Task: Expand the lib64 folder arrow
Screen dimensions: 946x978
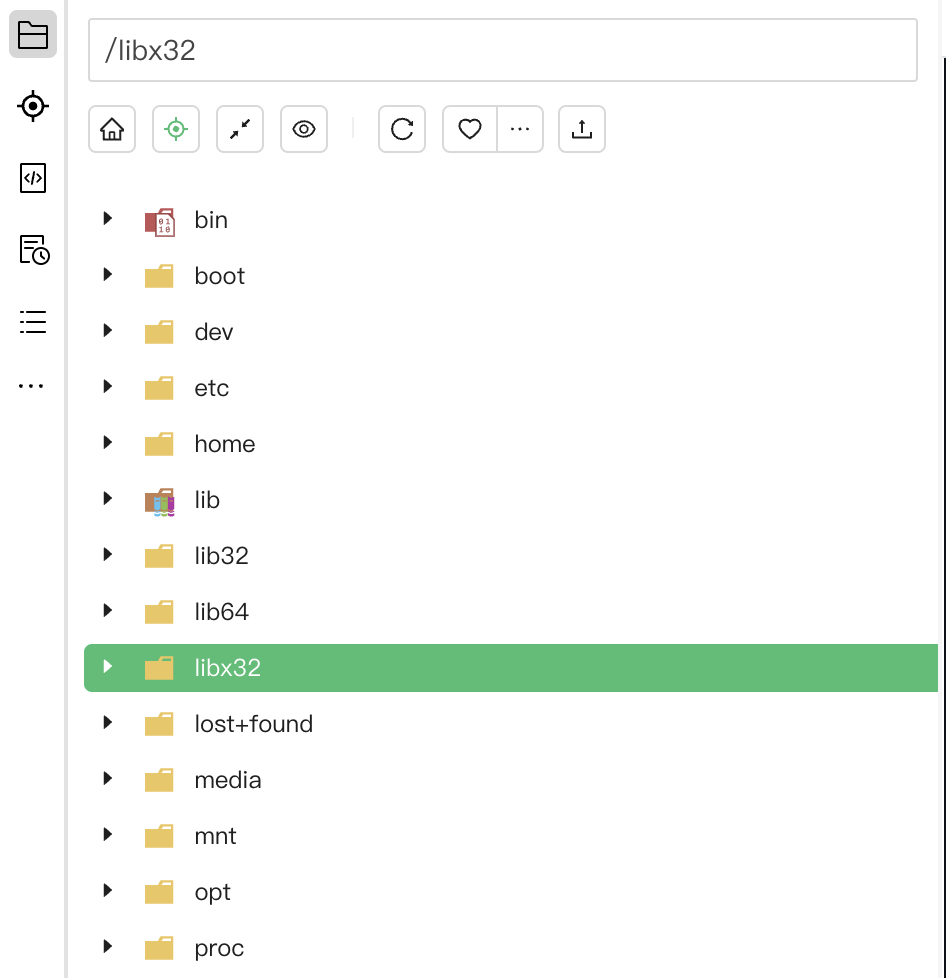Action: [x=107, y=611]
